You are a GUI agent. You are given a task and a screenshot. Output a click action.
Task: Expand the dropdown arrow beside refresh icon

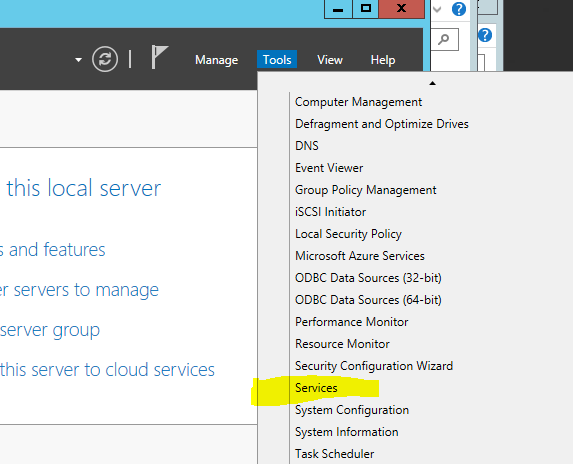[78, 60]
